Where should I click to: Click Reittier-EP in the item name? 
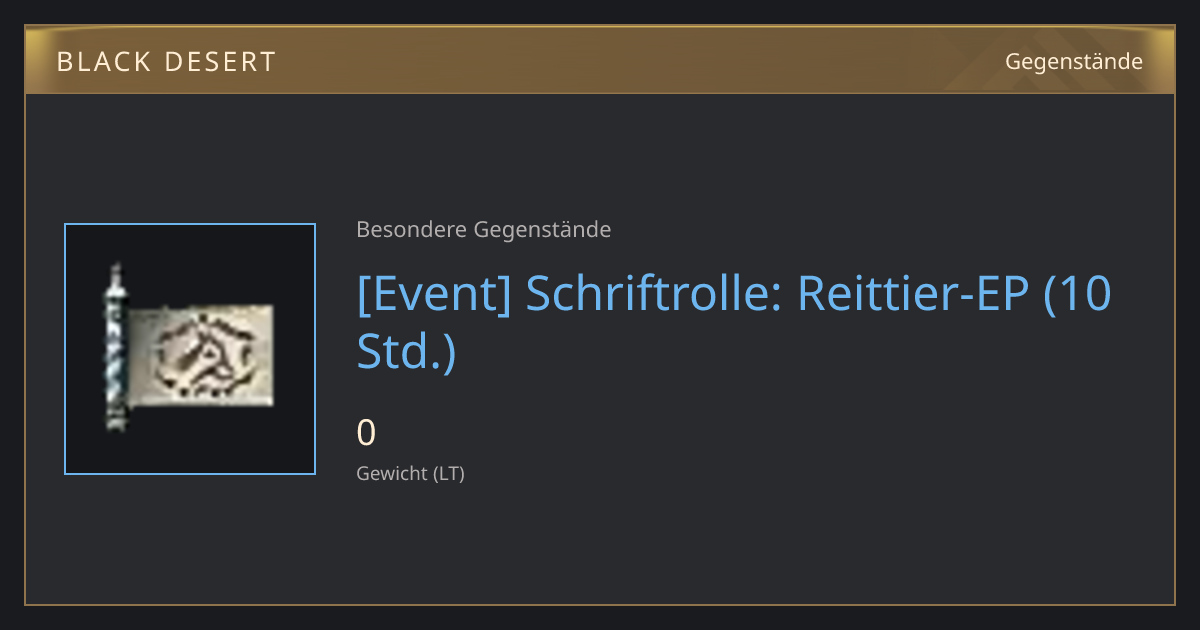pos(914,295)
